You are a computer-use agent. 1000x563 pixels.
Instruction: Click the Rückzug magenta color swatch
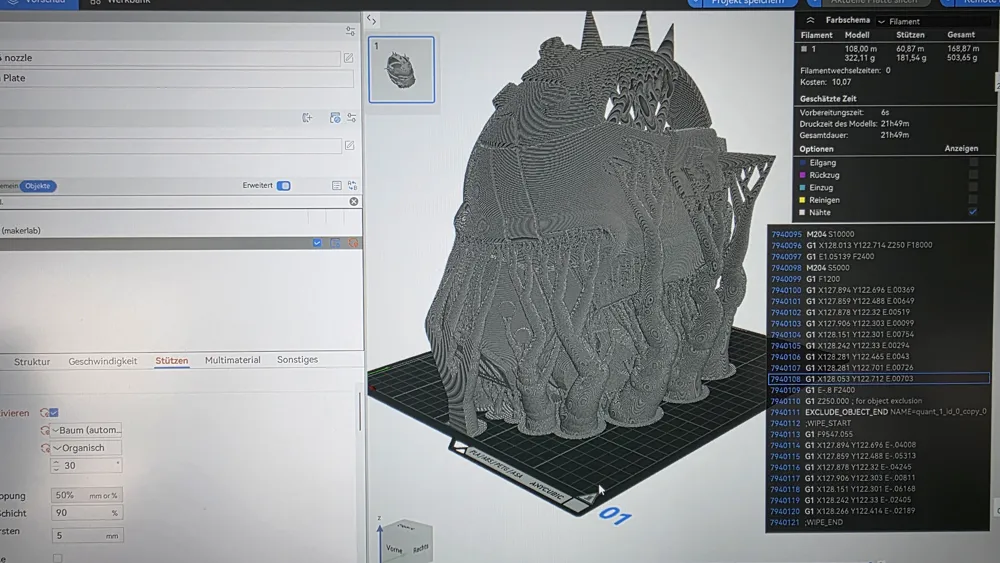[802, 175]
